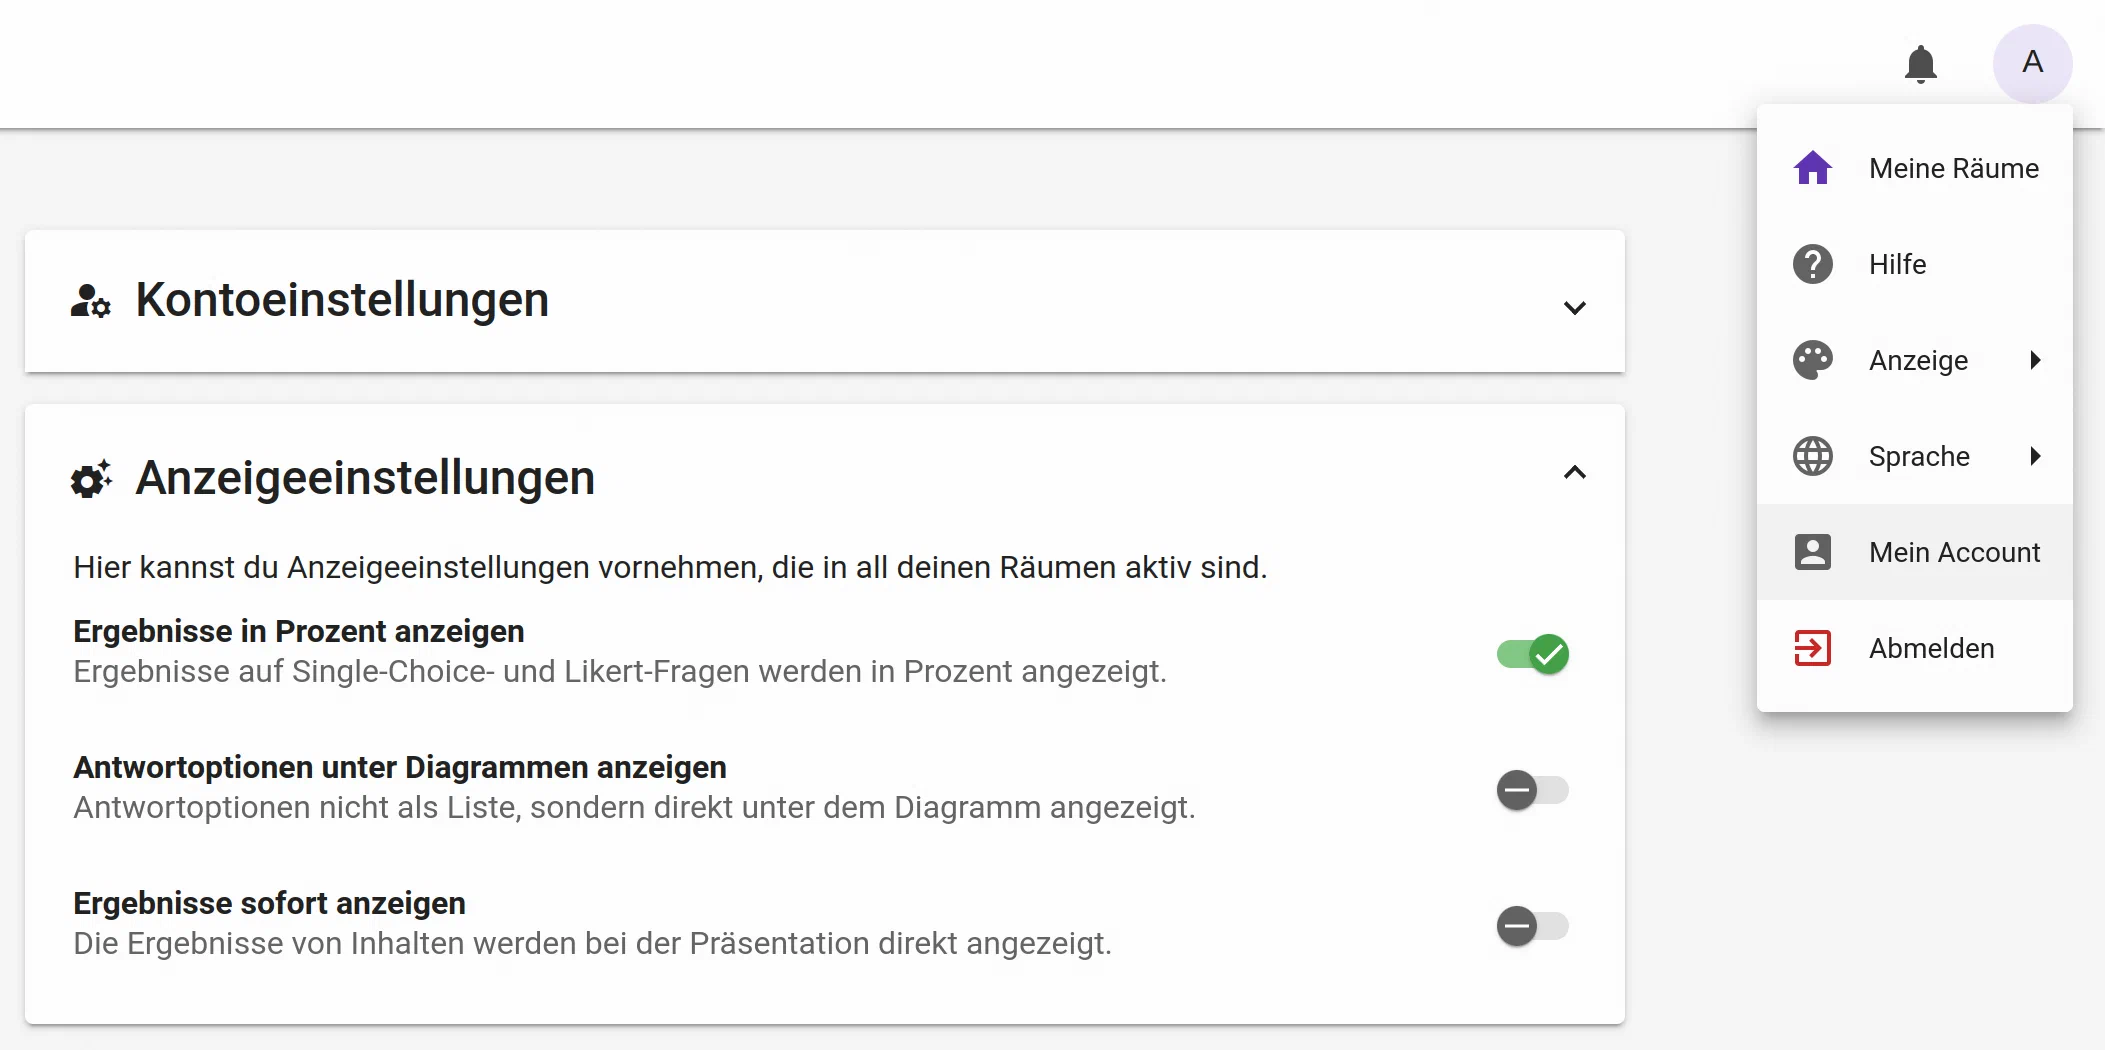Click the red Abmelden logout icon

click(x=1812, y=648)
